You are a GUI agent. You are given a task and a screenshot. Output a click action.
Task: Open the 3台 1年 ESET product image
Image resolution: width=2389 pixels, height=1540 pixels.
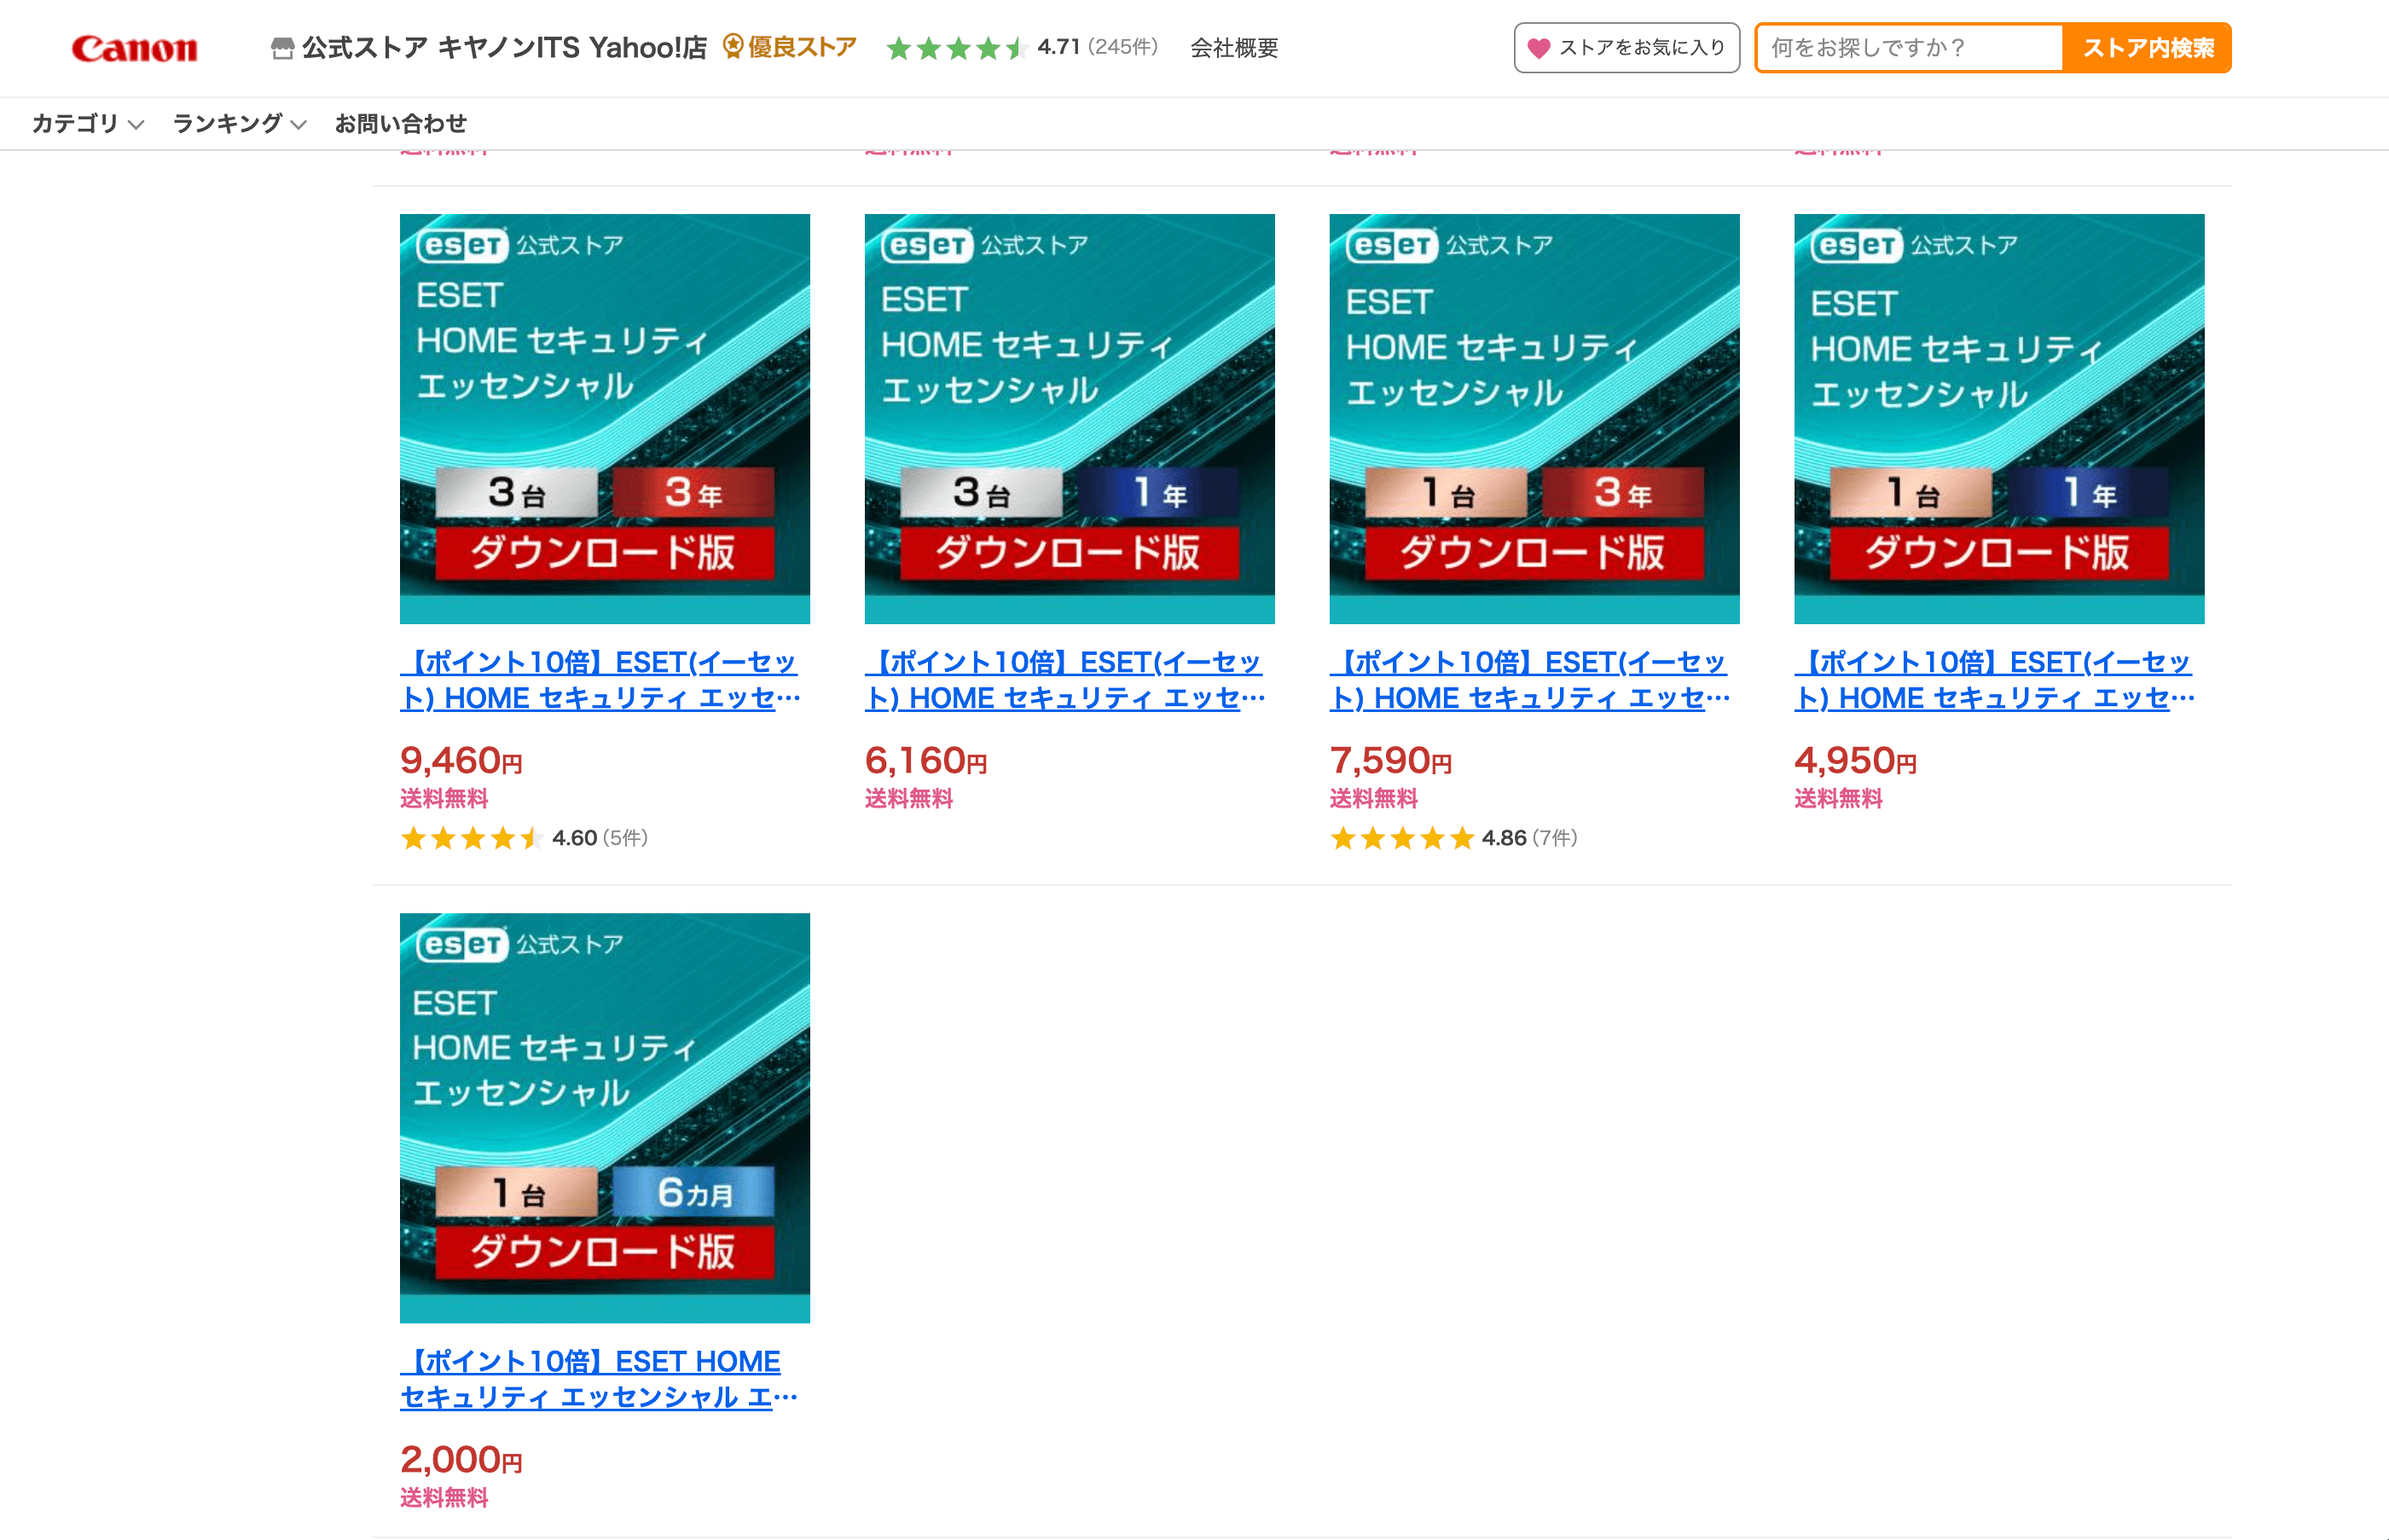(1069, 419)
